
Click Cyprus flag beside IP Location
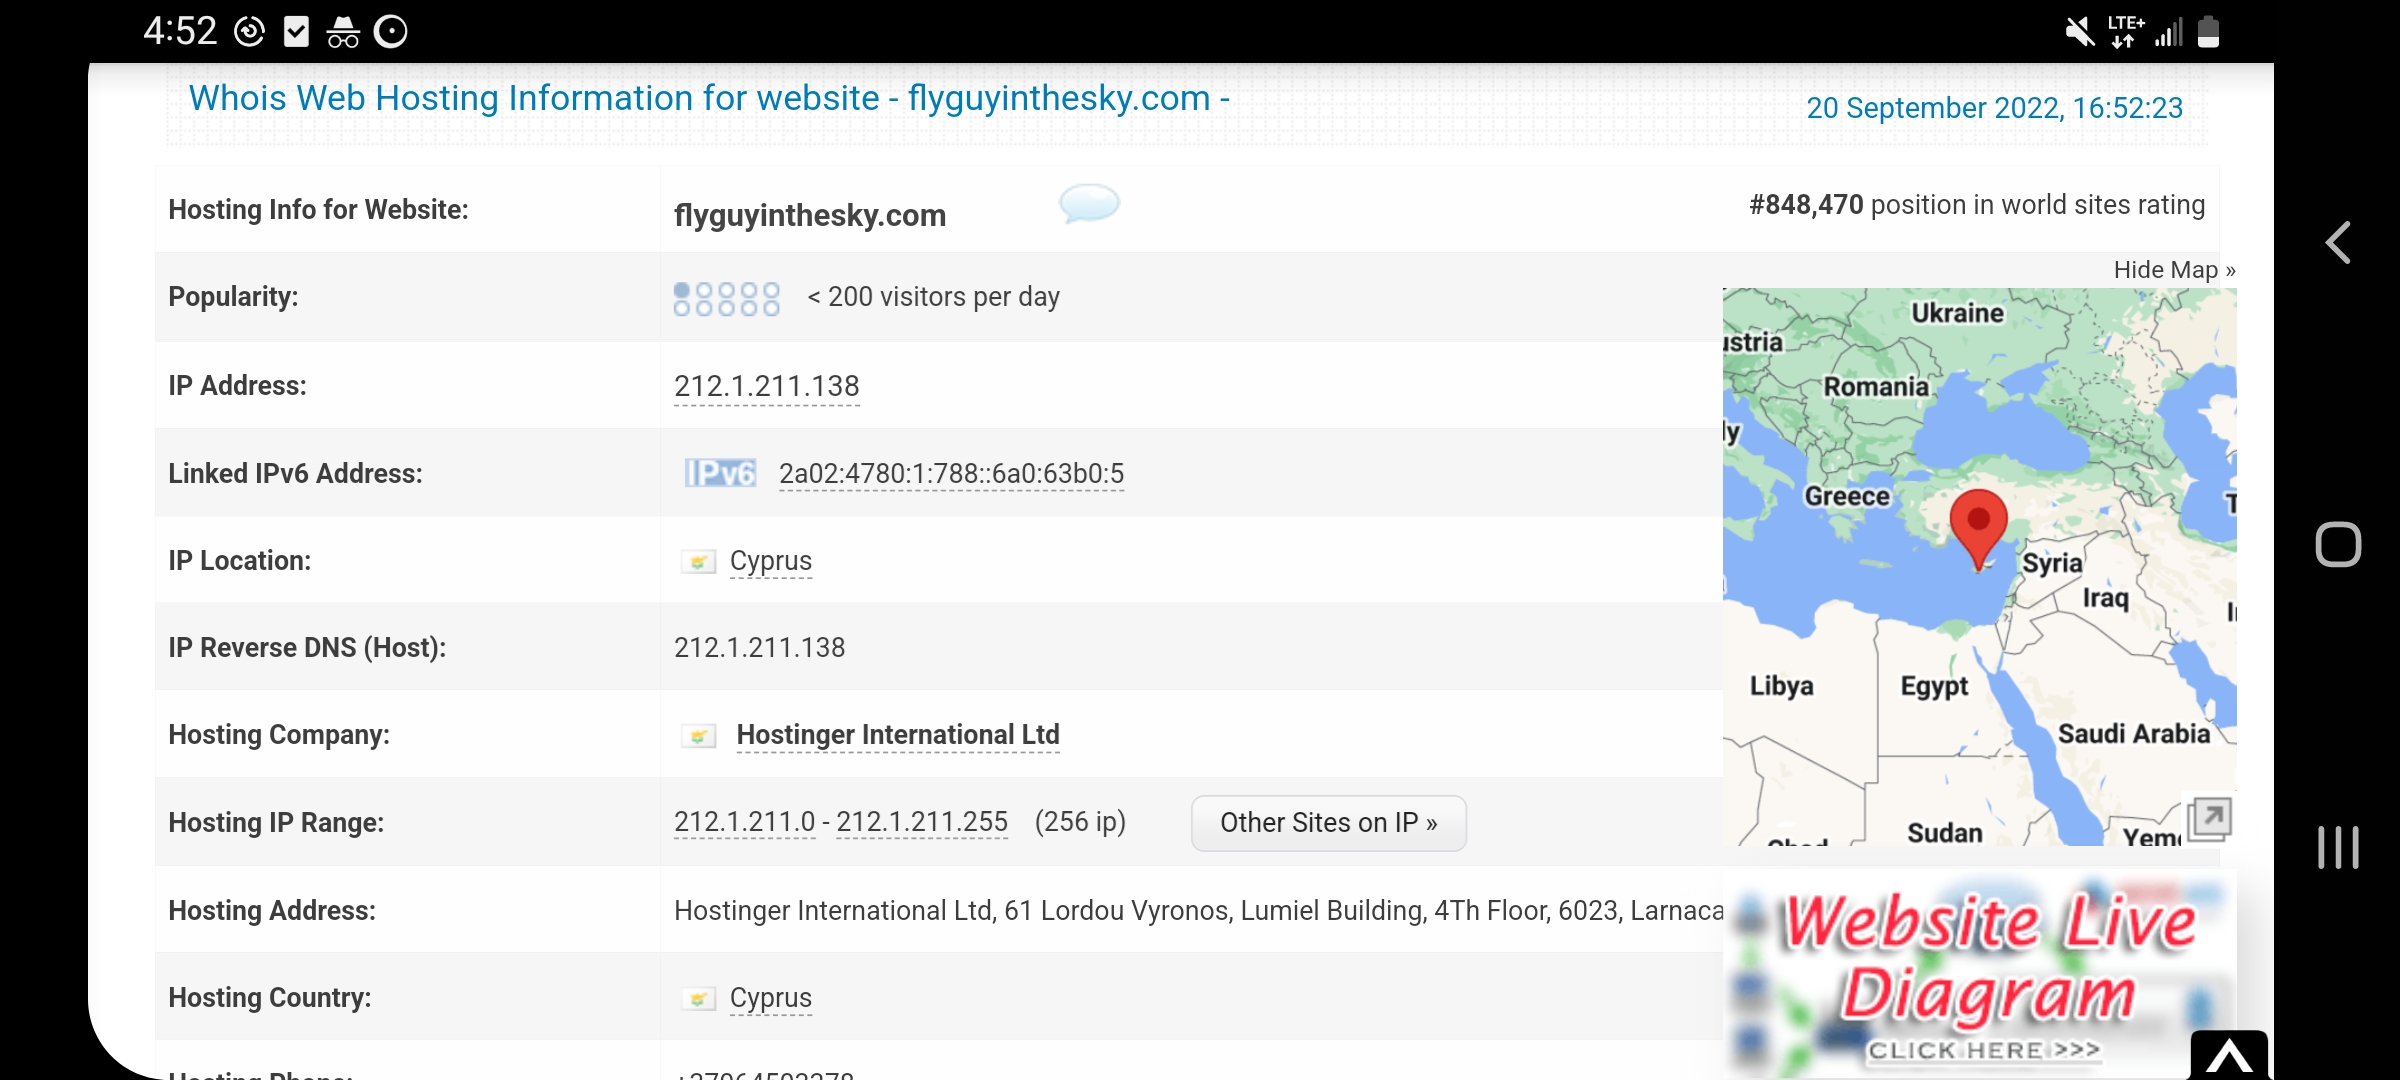698,562
